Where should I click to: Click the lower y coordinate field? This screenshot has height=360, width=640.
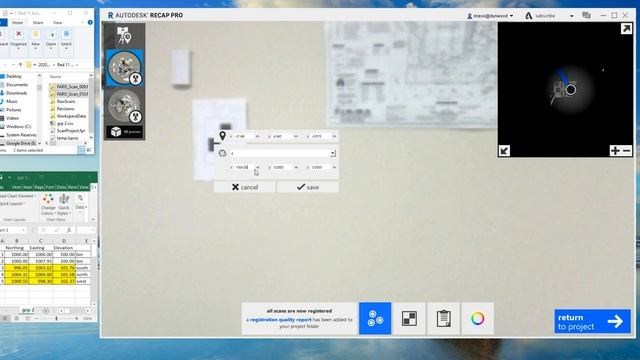pos(281,167)
